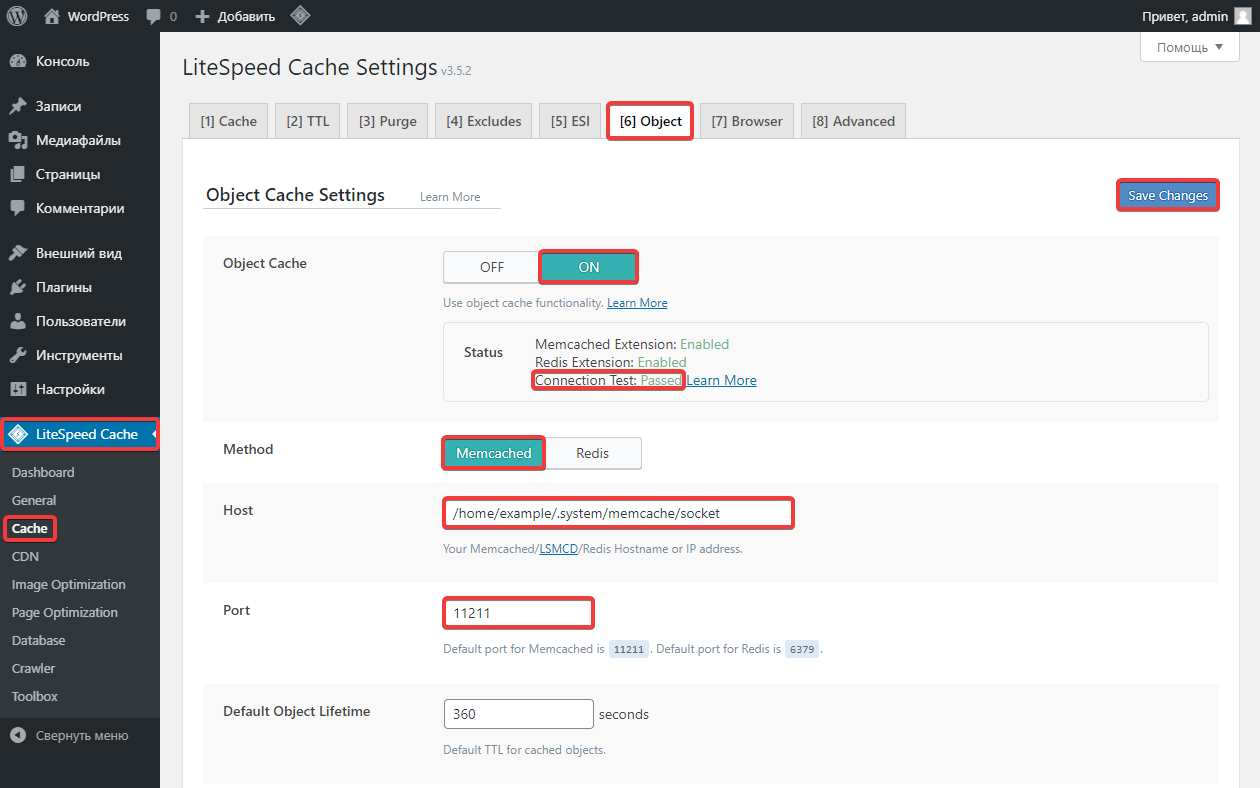Open the CDN submenu item
Viewport: 1260px width, 788px height.
(25, 556)
